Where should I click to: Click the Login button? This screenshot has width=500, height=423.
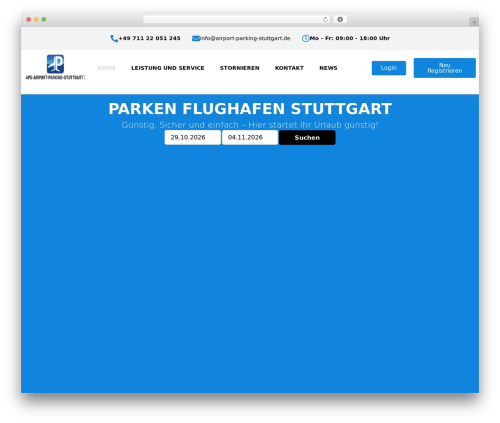coord(389,68)
